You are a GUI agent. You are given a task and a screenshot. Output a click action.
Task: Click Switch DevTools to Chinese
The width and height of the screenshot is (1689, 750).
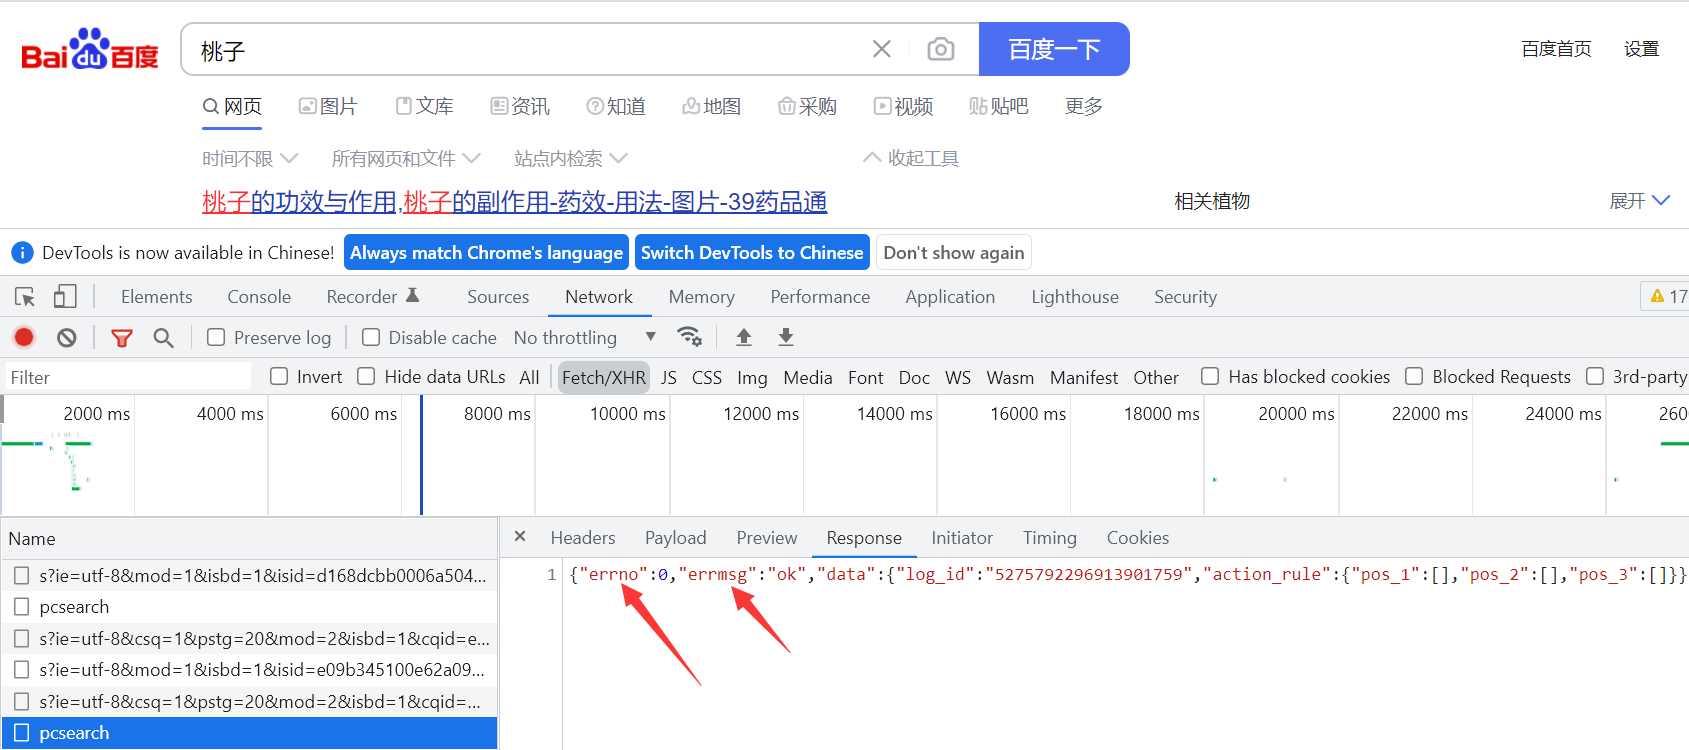click(x=752, y=253)
